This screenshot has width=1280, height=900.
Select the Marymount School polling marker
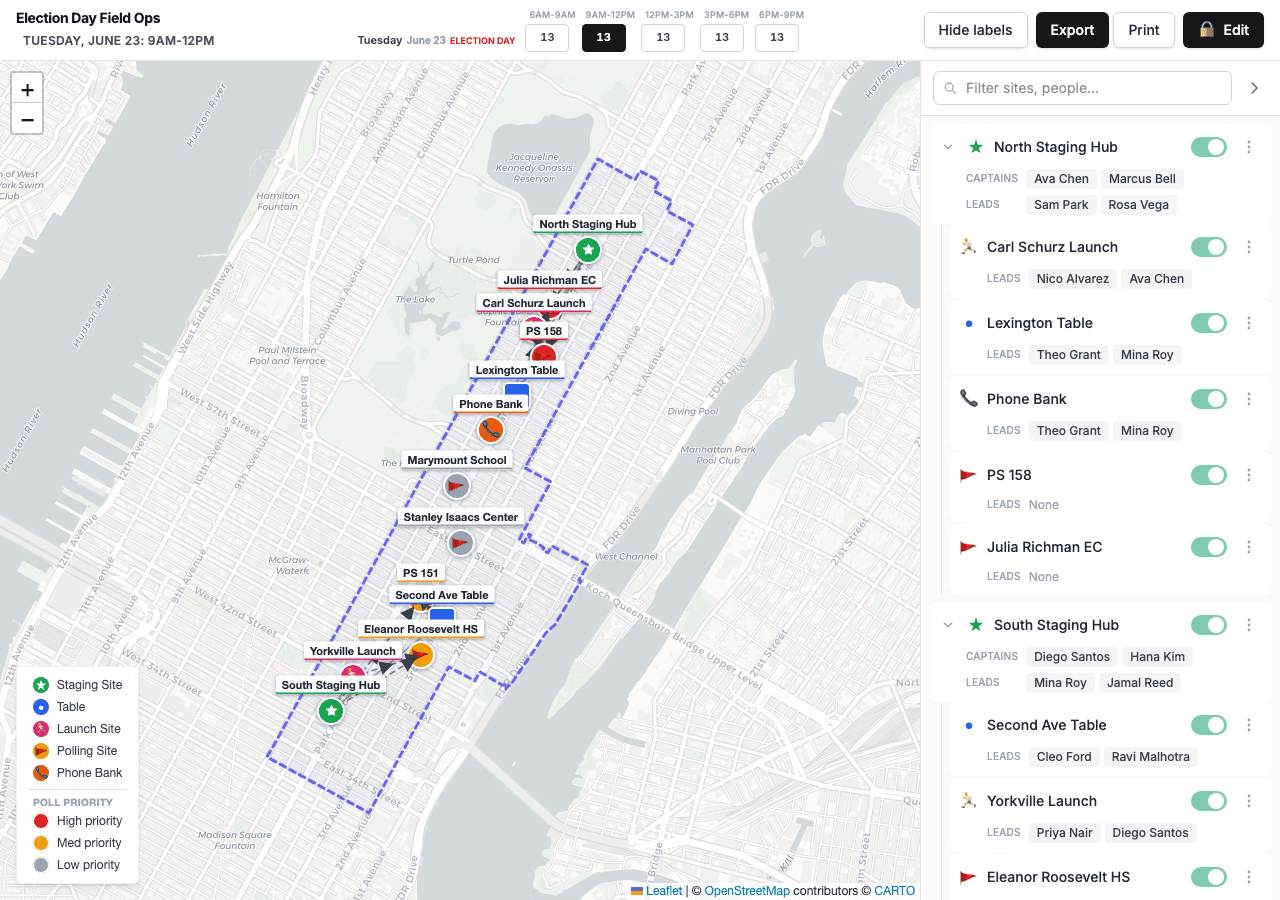point(457,486)
